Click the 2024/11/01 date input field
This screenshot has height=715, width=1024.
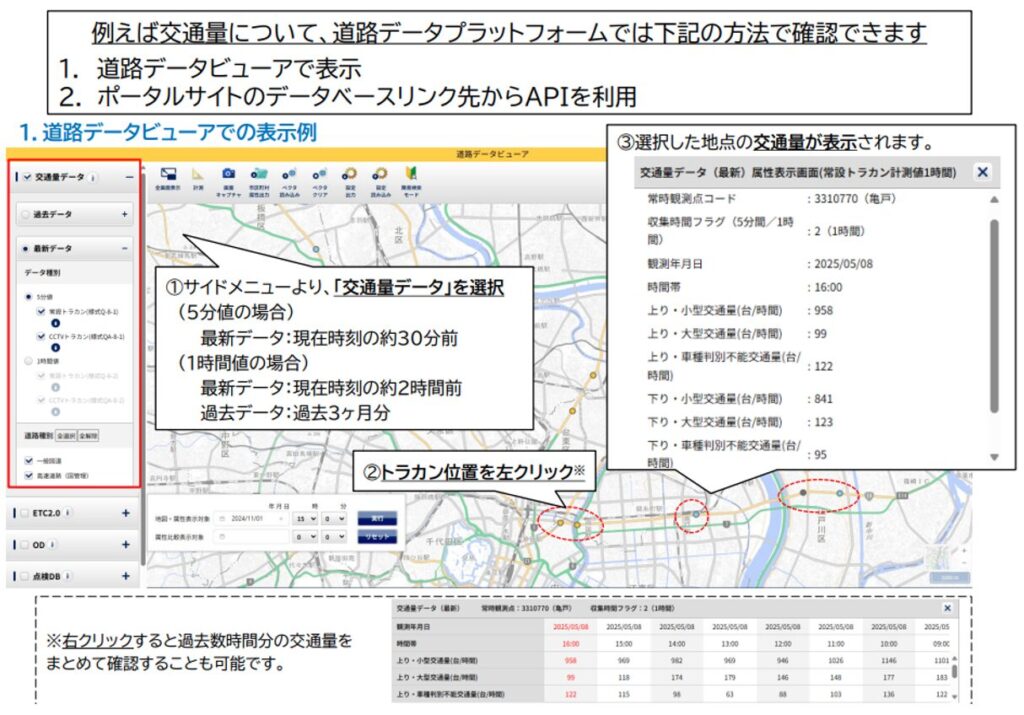pyautogui.click(x=252, y=519)
